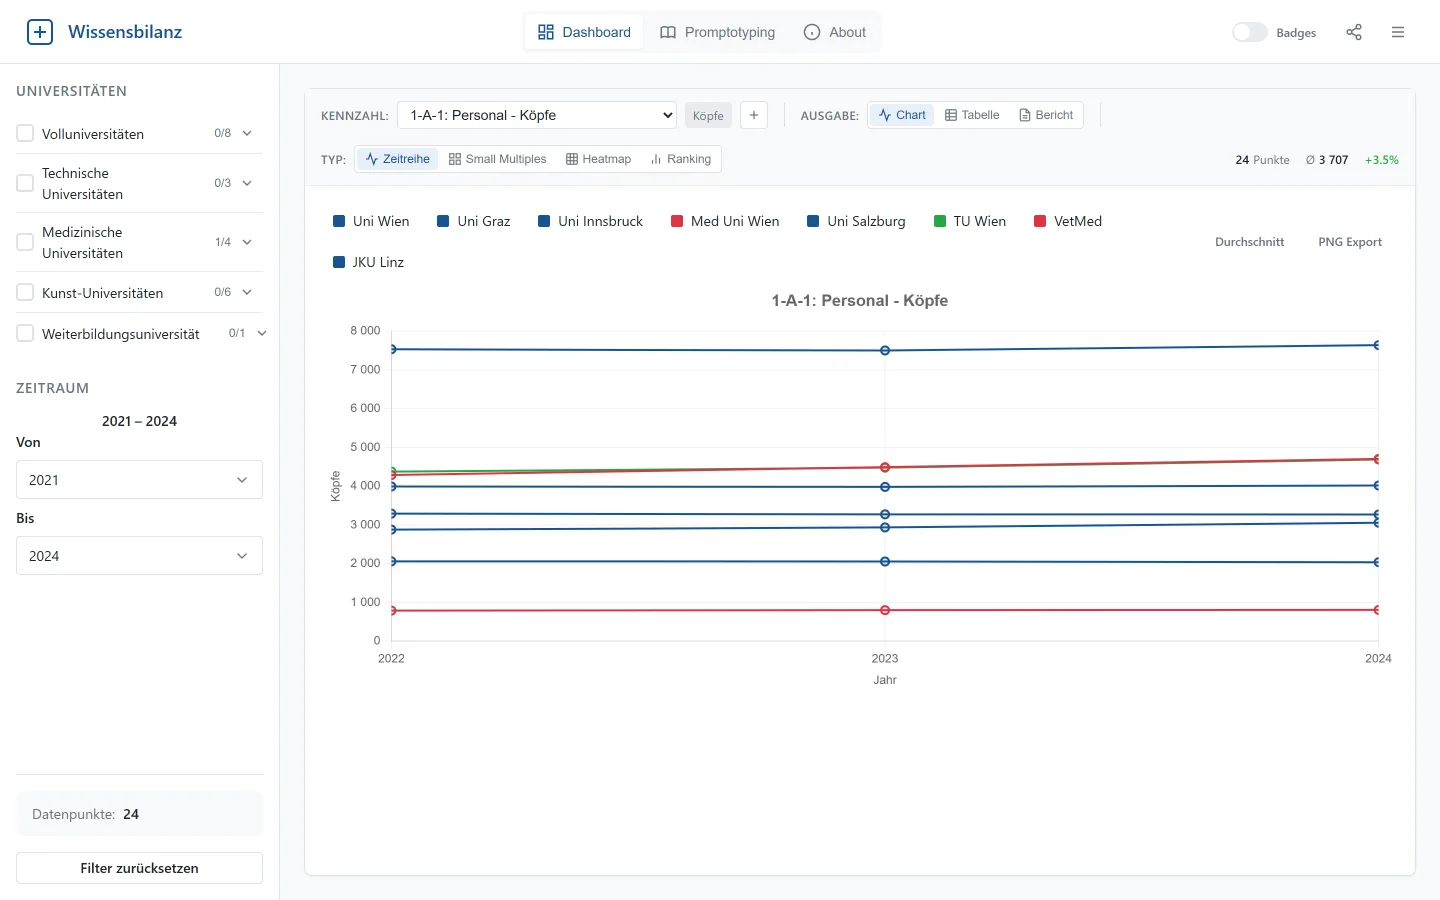Select the Bericht output view
Image resolution: width=1440 pixels, height=900 pixels.
[x=1046, y=115]
